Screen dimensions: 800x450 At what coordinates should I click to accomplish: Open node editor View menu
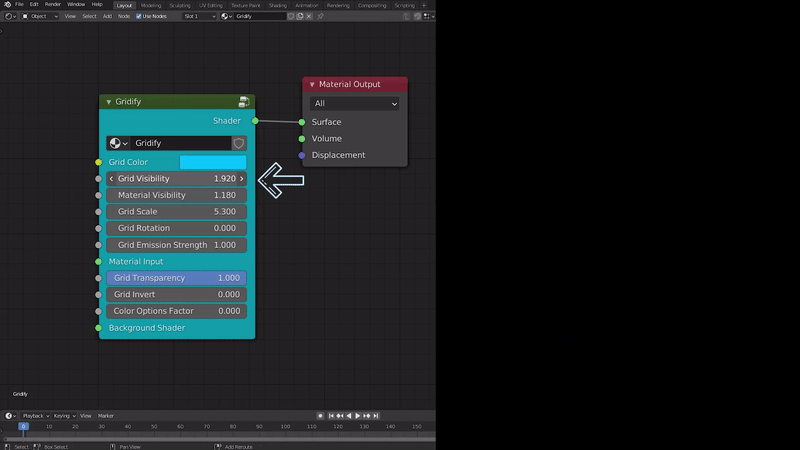(x=70, y=16)
